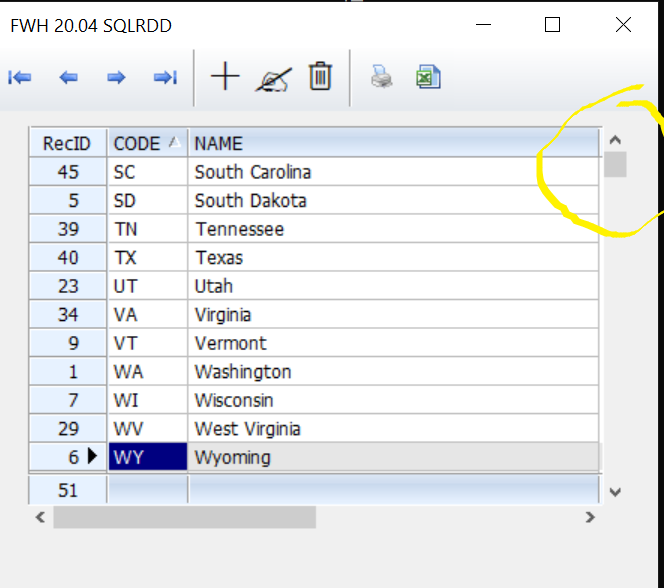The height and width of the screenshot is (588, 664).
Task: Select the Virginia name cell
Action: point(394,314)
